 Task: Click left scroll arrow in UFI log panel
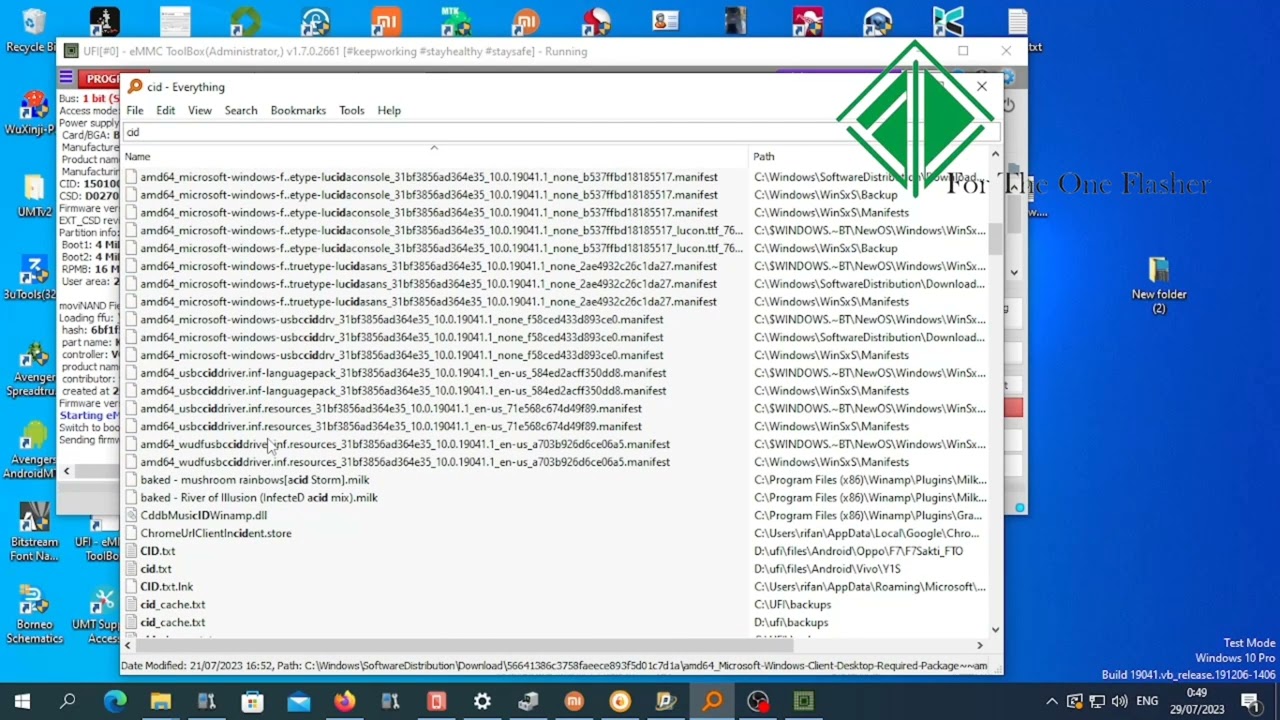point(66,471)
